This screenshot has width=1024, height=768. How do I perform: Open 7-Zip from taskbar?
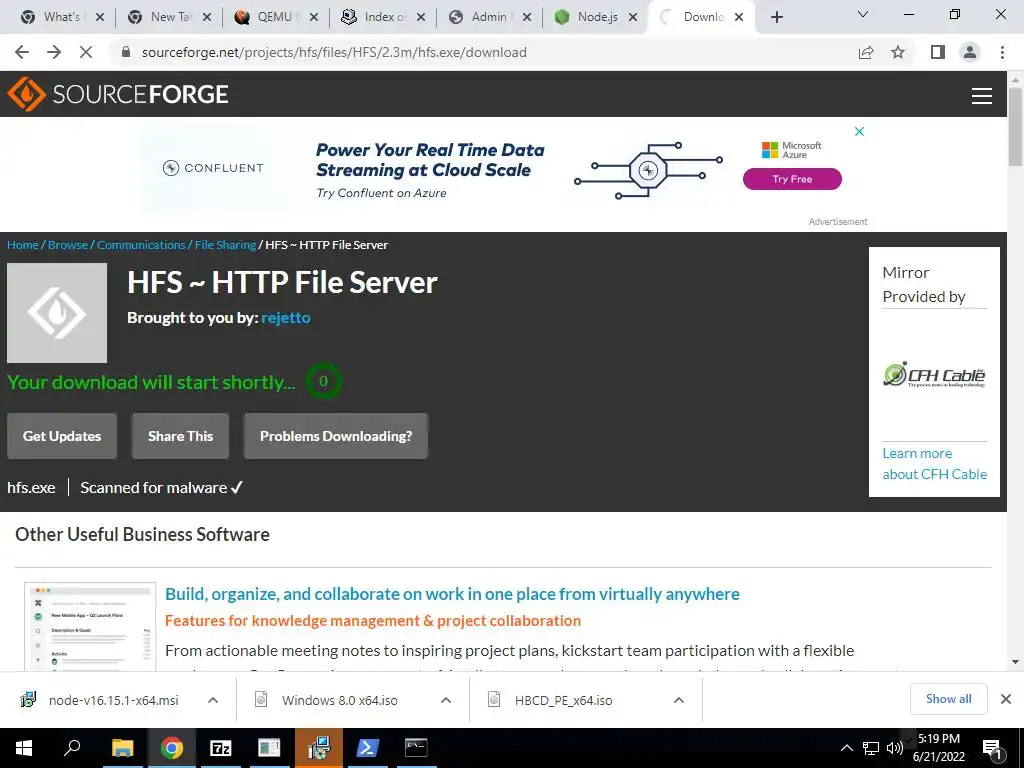221,748
